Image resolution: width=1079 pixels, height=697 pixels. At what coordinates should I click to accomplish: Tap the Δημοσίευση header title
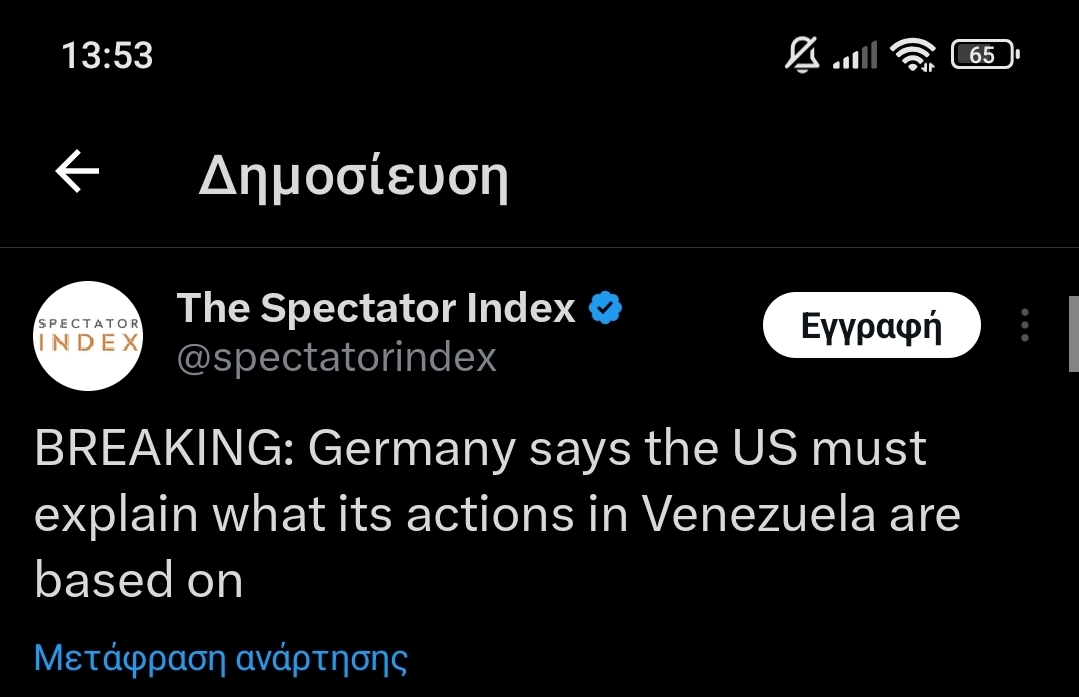pyautogui.click(x=354, y=177)
